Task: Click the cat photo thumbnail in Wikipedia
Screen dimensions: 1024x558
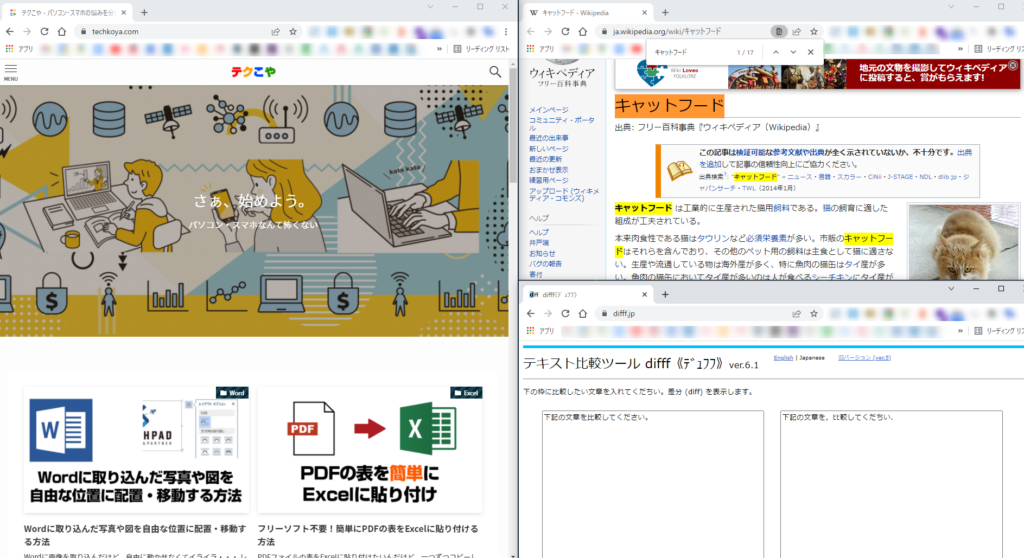Action: pyautogui.click(x=963, y=242)
